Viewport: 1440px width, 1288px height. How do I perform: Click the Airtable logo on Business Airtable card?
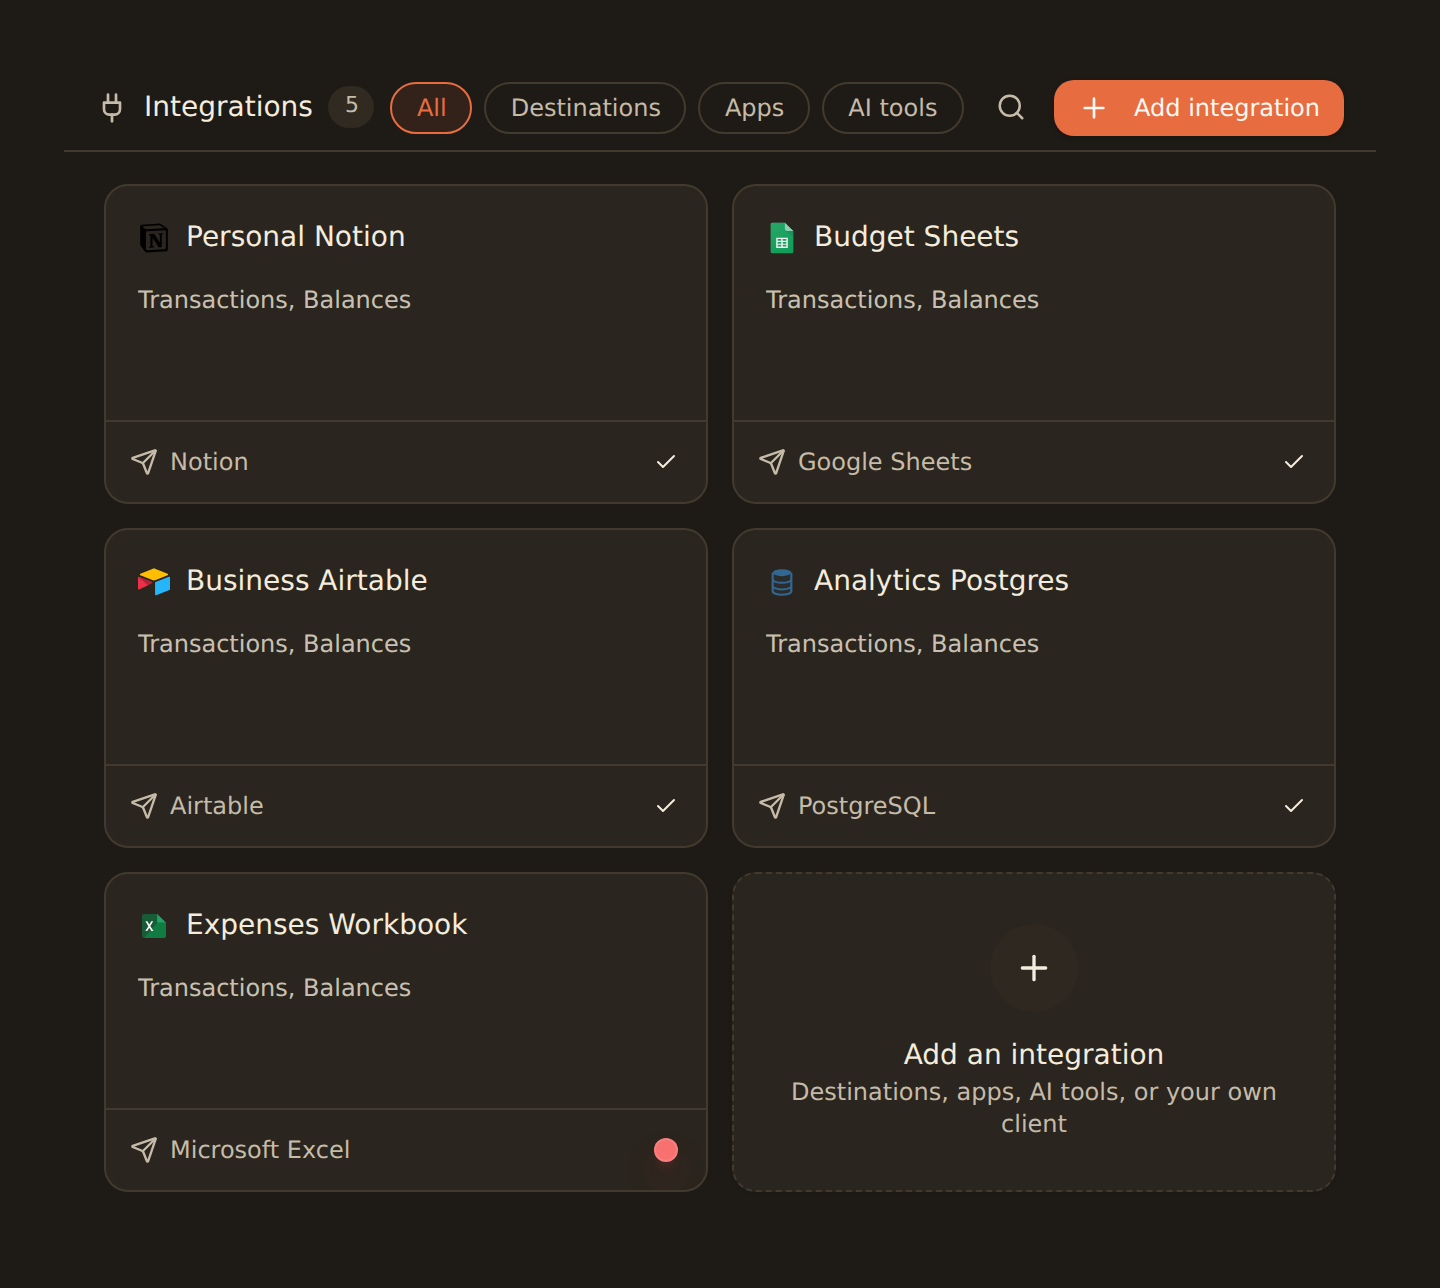click(154, 581)
